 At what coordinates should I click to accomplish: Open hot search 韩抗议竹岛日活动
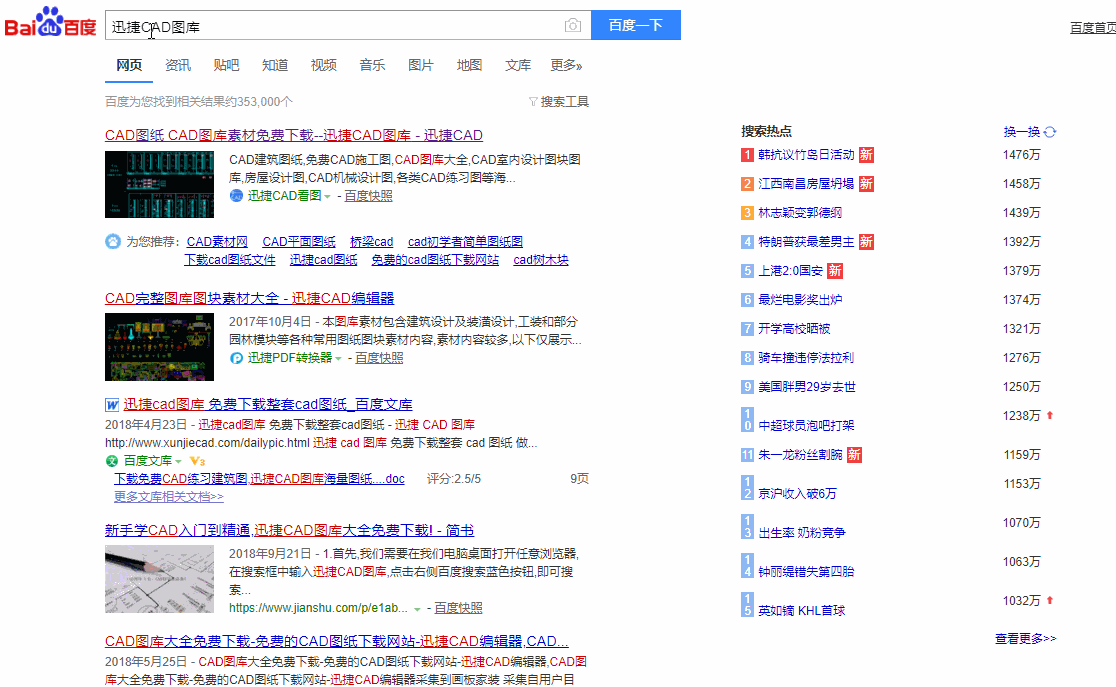tap(806, 154)
